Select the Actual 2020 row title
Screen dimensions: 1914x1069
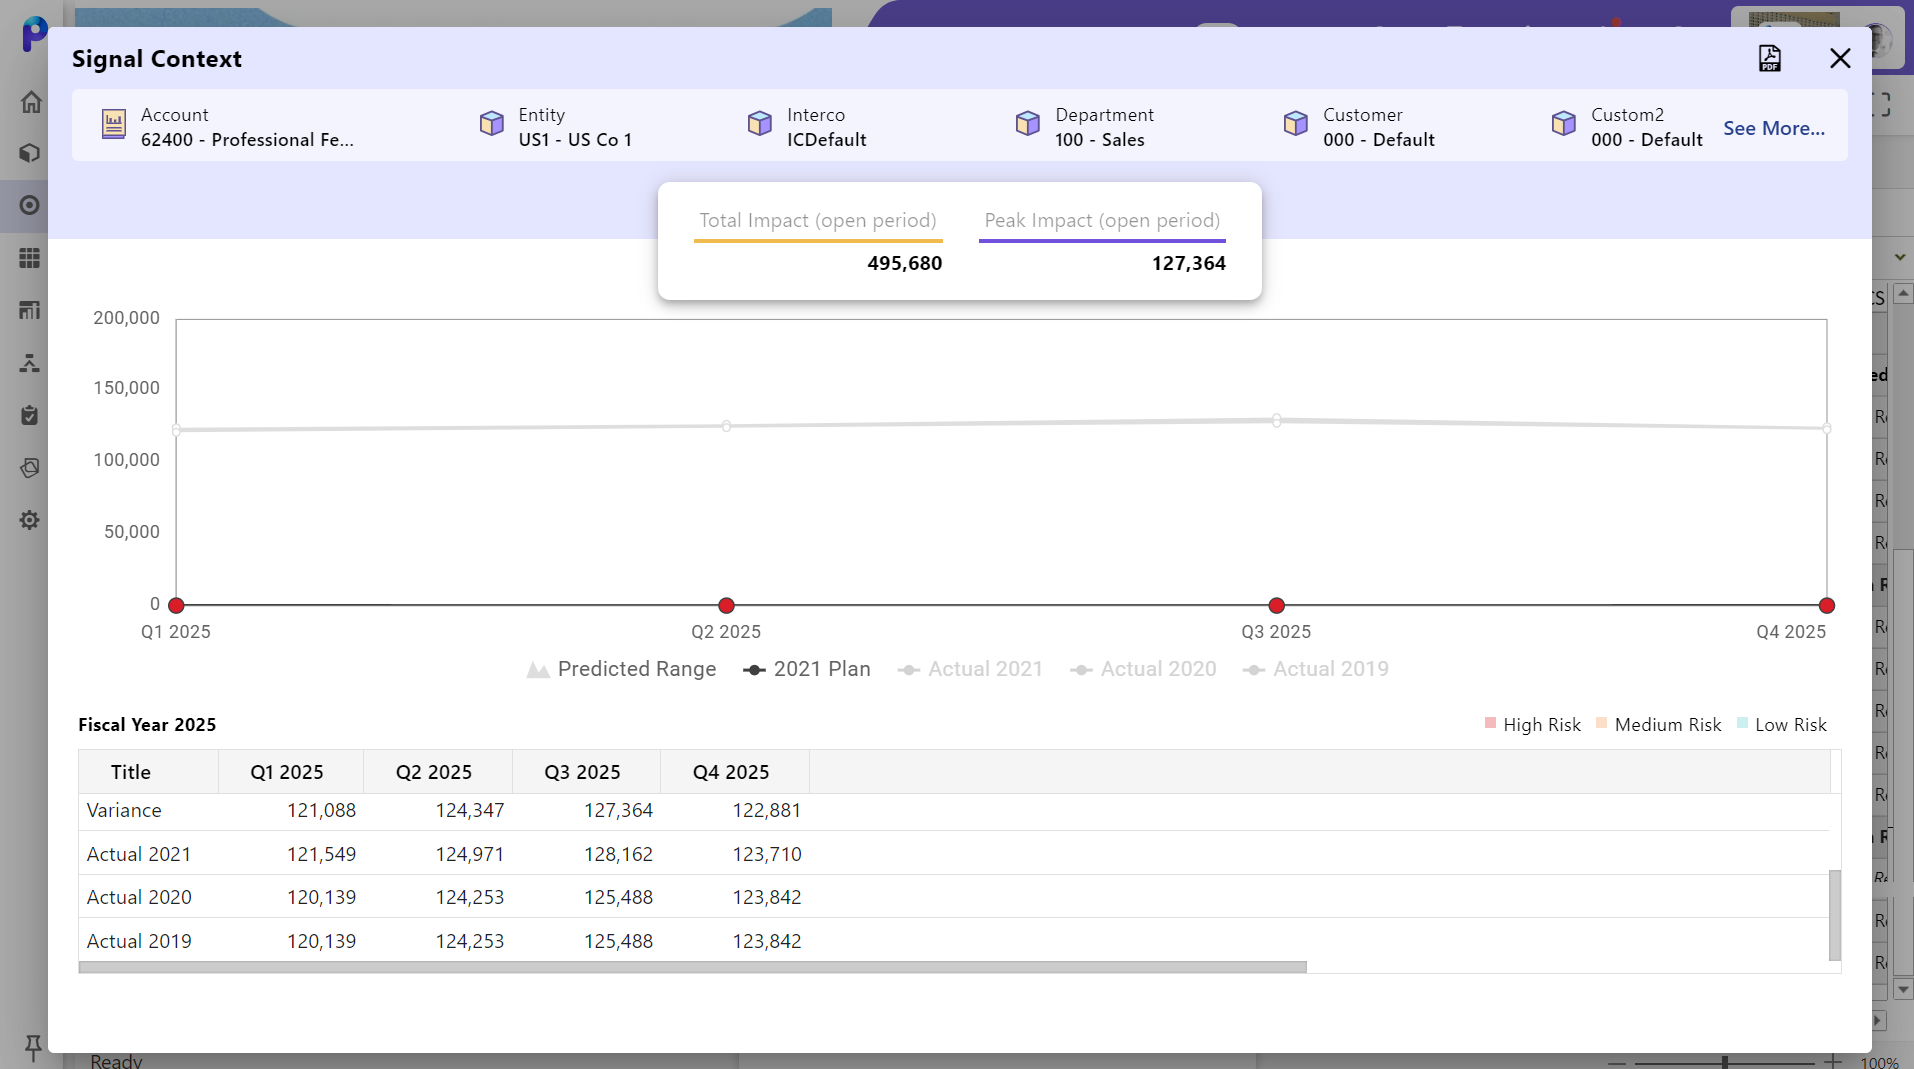[139, 898]
